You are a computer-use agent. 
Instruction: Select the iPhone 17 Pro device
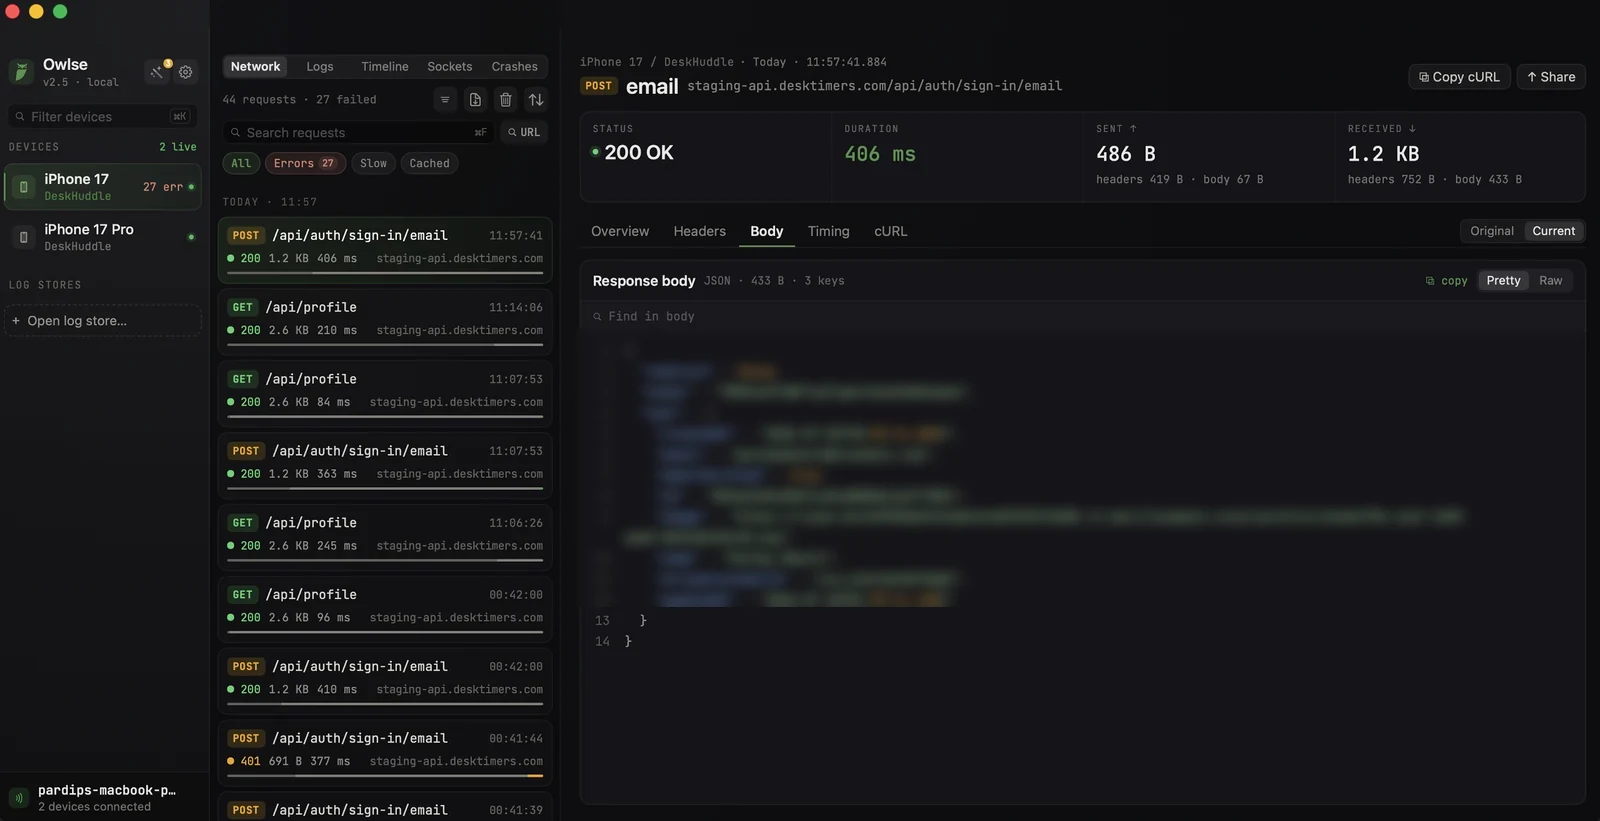103,237
